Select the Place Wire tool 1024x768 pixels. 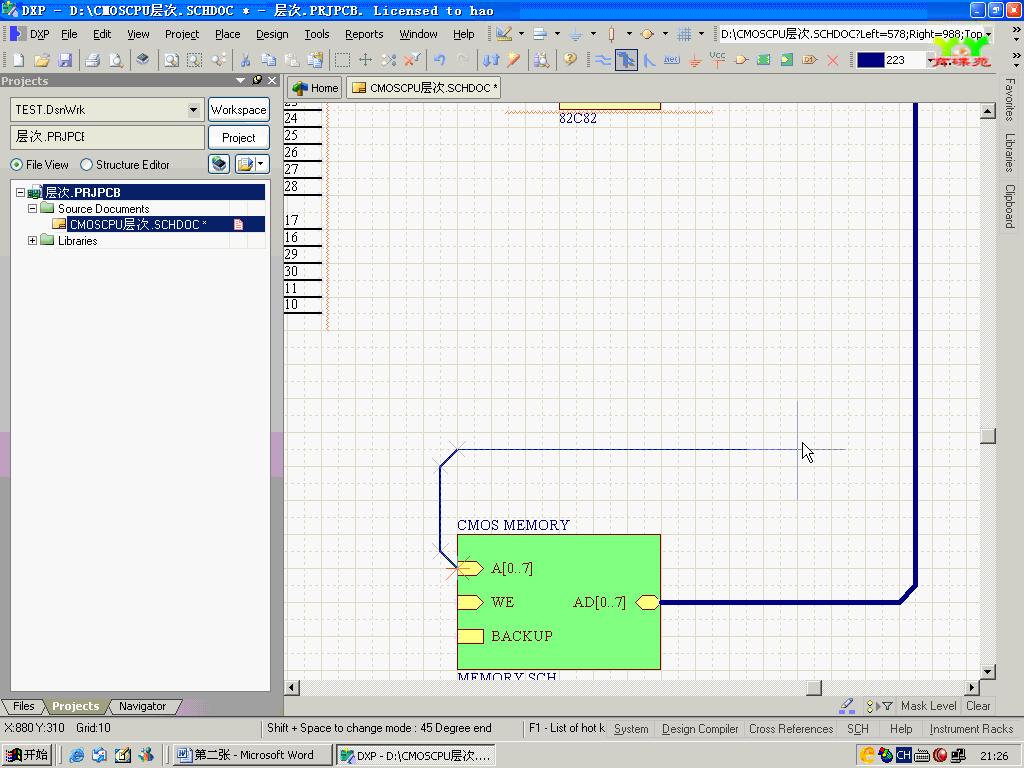(603, 60)
